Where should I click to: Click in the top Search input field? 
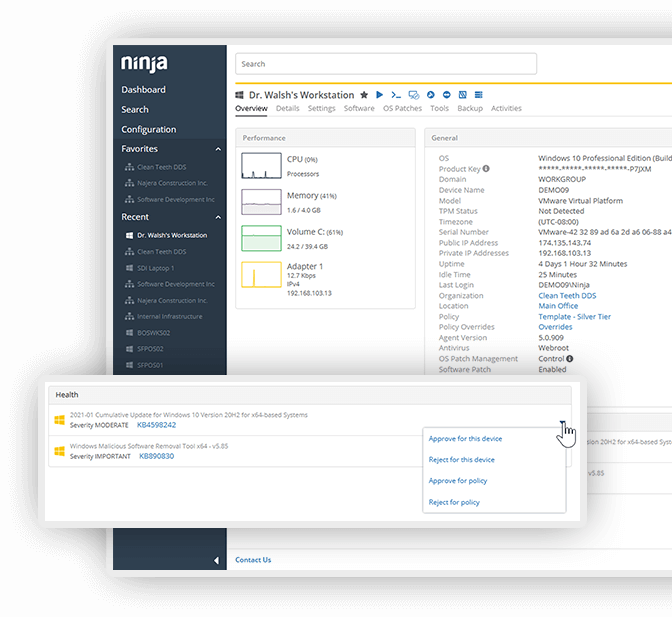click(386, 64)
